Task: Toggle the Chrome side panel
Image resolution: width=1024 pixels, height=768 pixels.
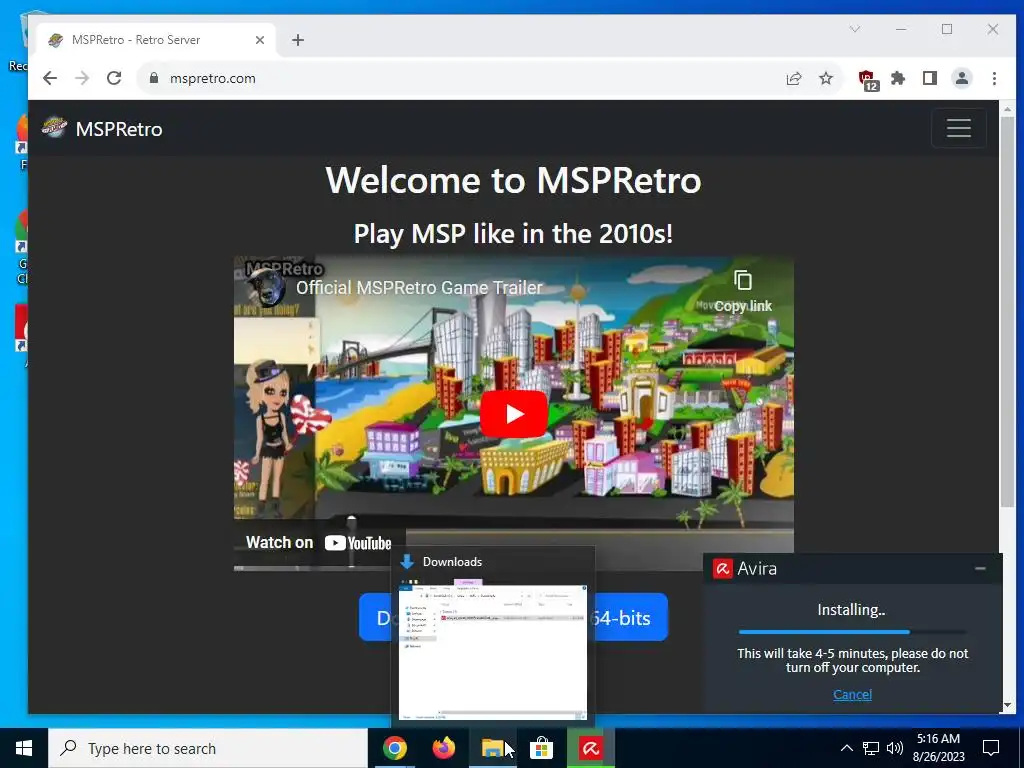Action: (x=930, y=78)
